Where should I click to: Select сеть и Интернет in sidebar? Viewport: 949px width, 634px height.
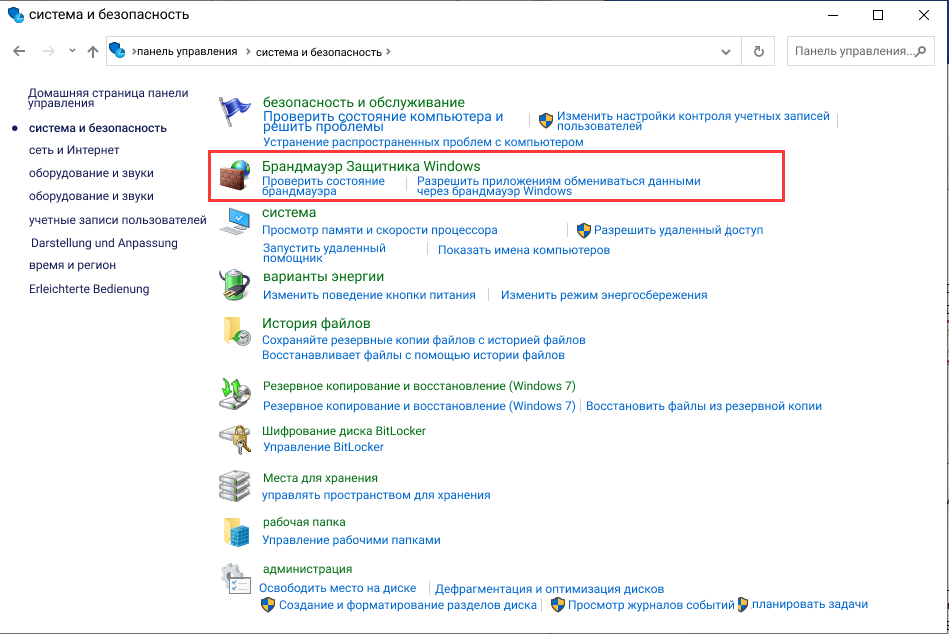[74, 150]
